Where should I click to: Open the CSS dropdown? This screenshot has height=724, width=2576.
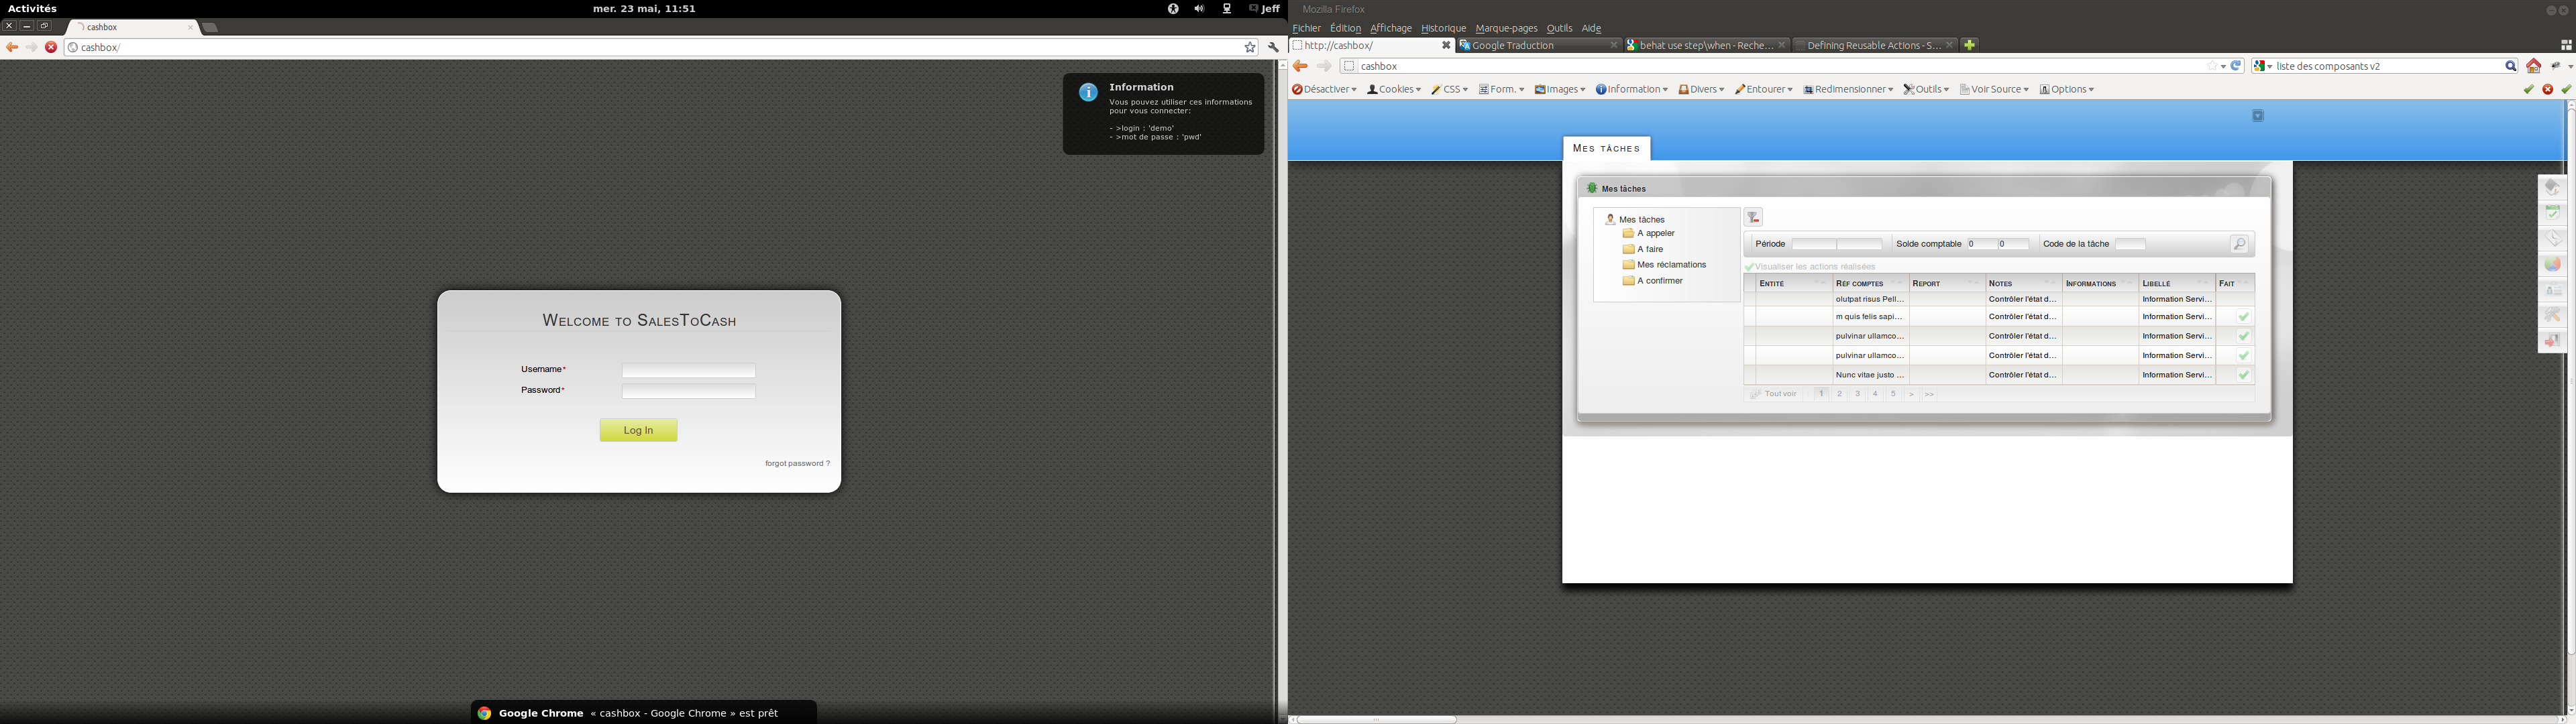1449,90
